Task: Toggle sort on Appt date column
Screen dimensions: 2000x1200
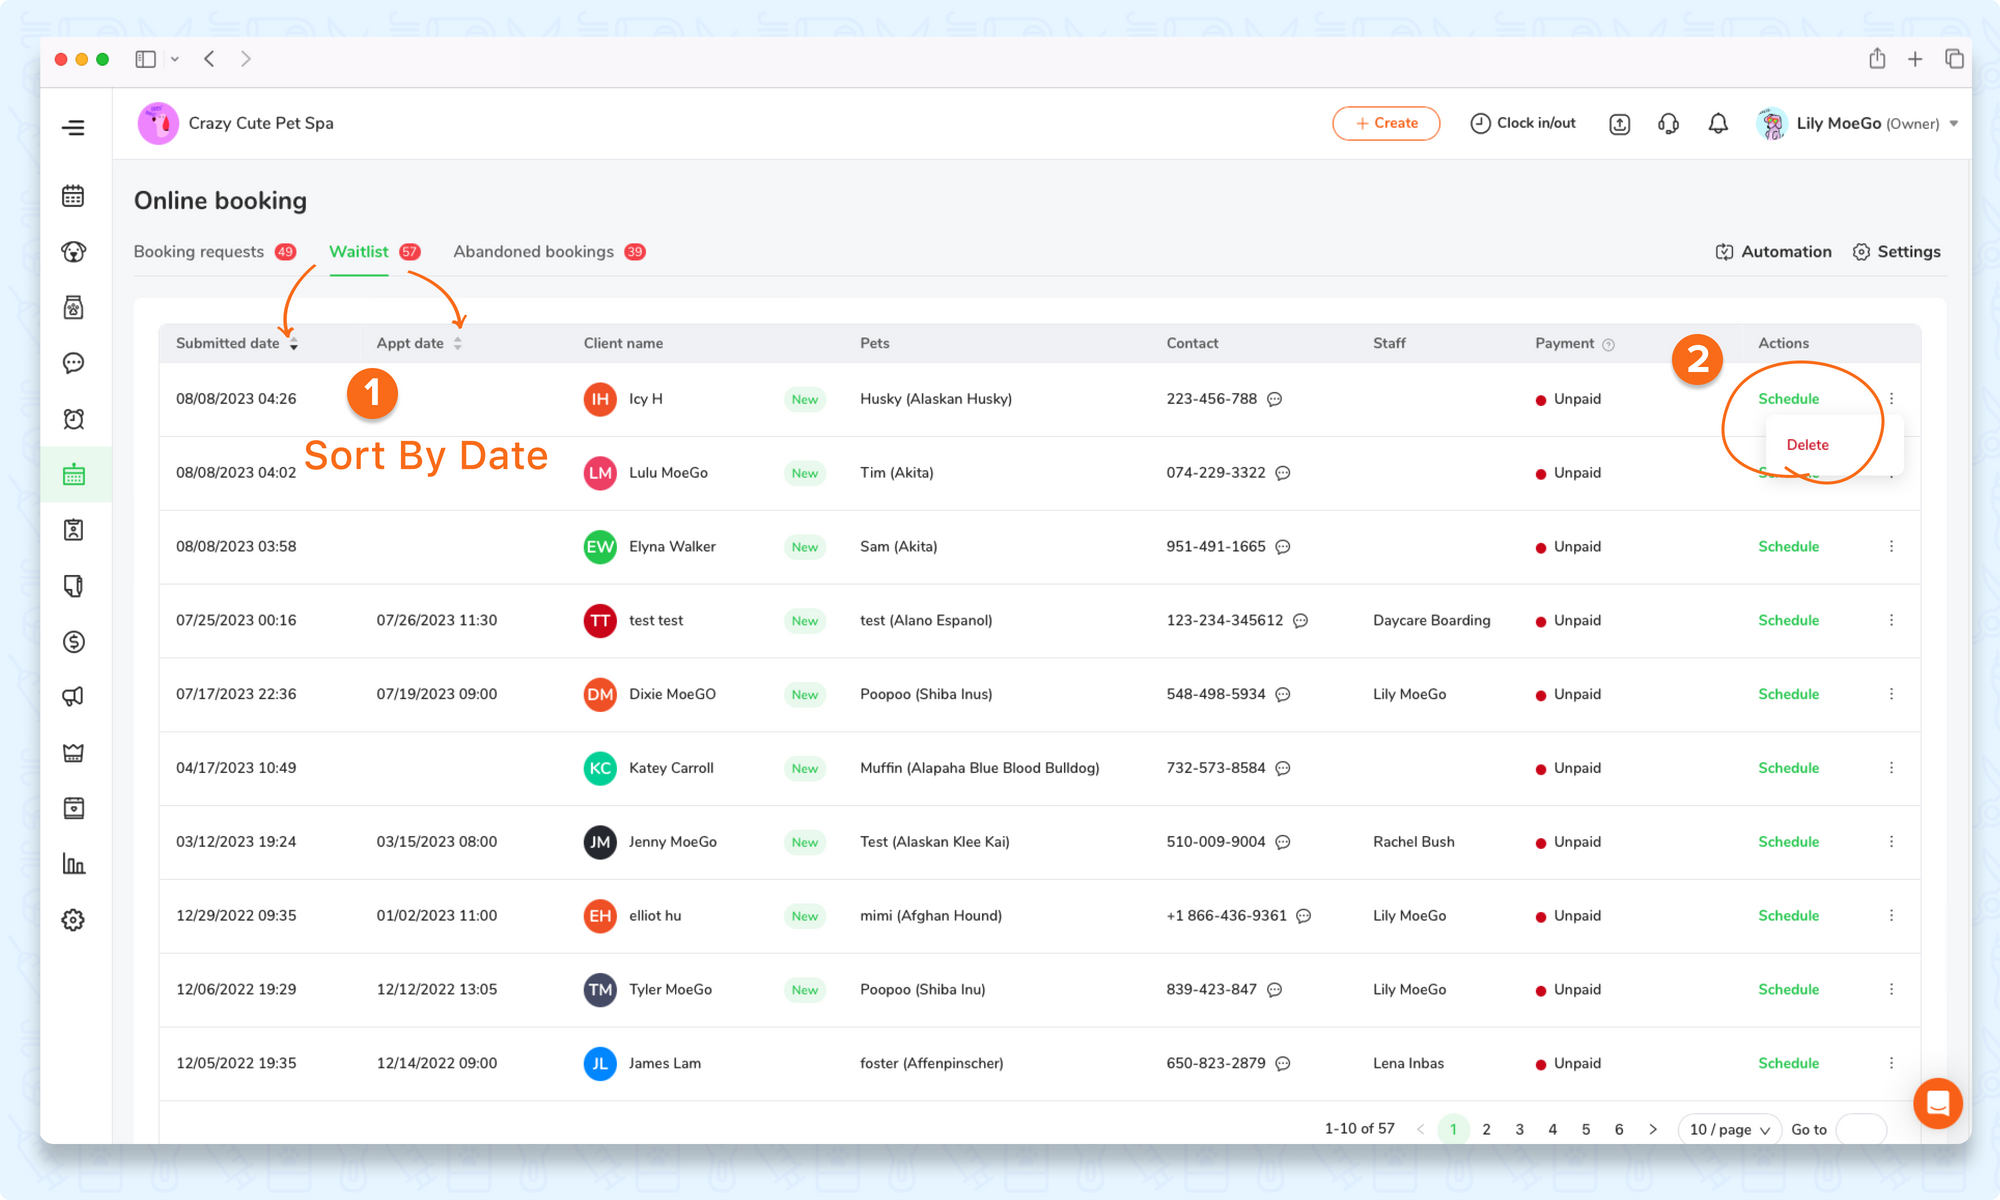Action: tap(457, 343)
